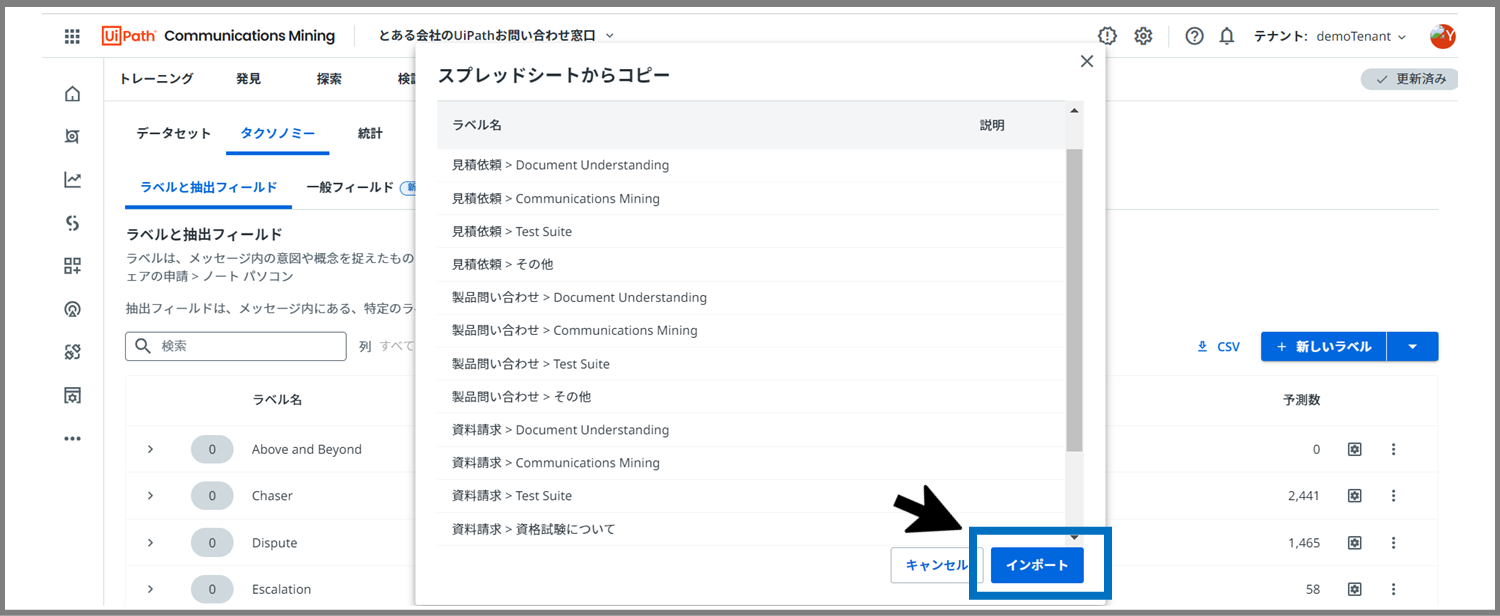This screenshot has width=1500, height=616.
Task: Select the ラベルと抽出フィールド sub-tab
Action: (x=209, y=187)
